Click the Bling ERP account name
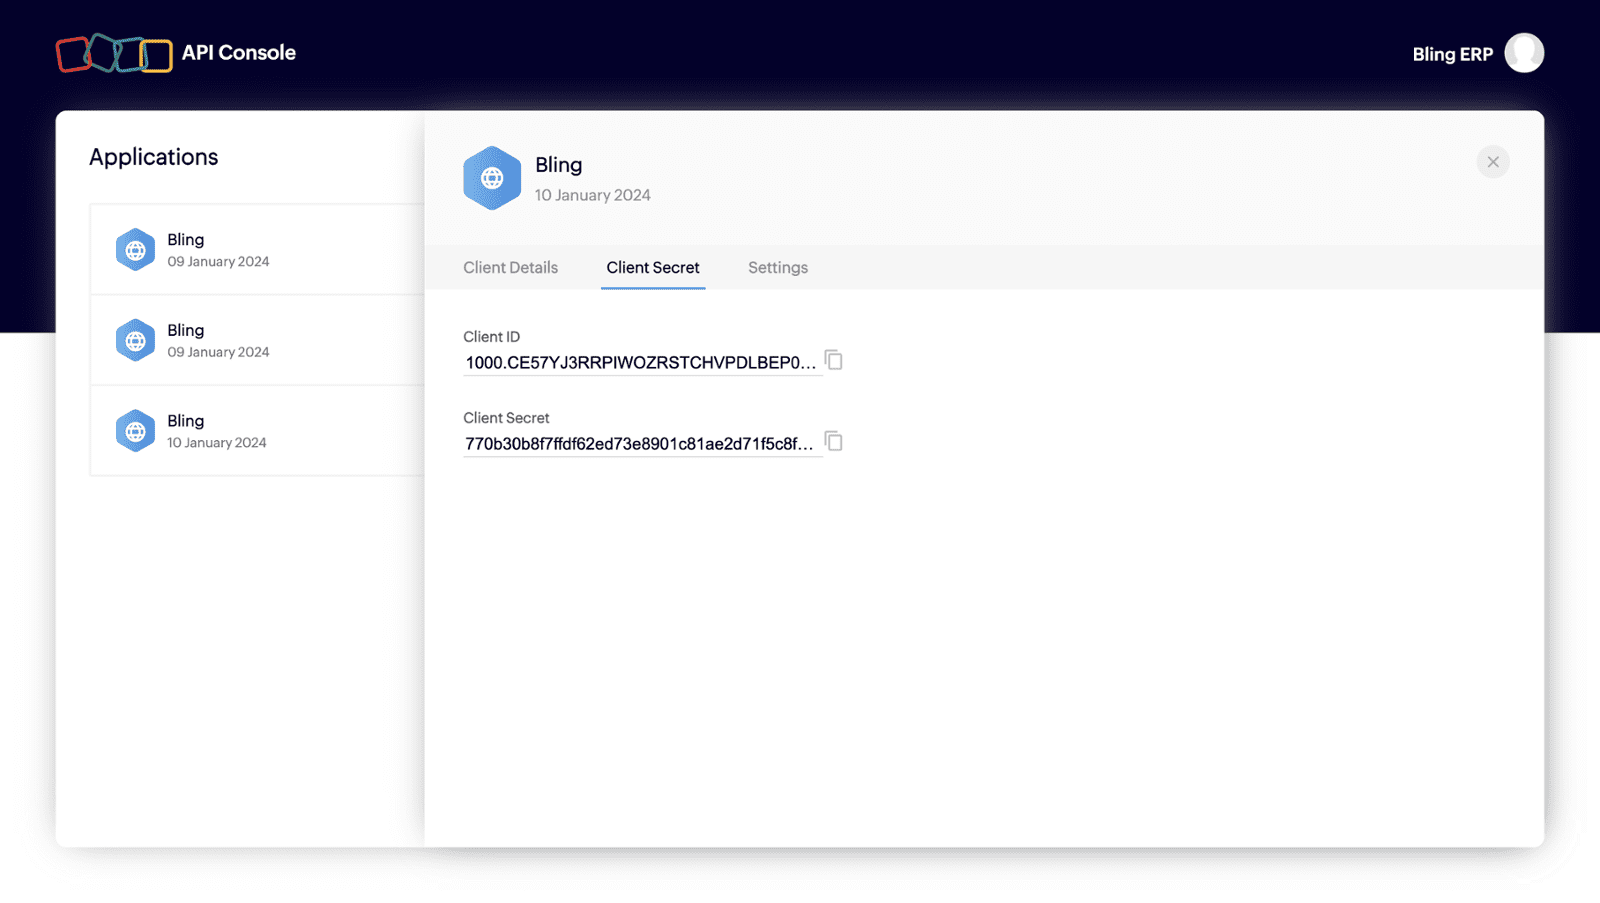 tap(1451, 54)
